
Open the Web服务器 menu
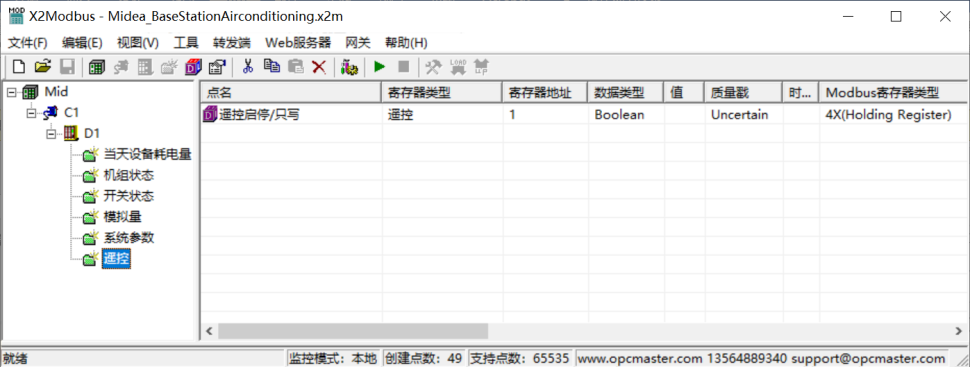(298, 43)
